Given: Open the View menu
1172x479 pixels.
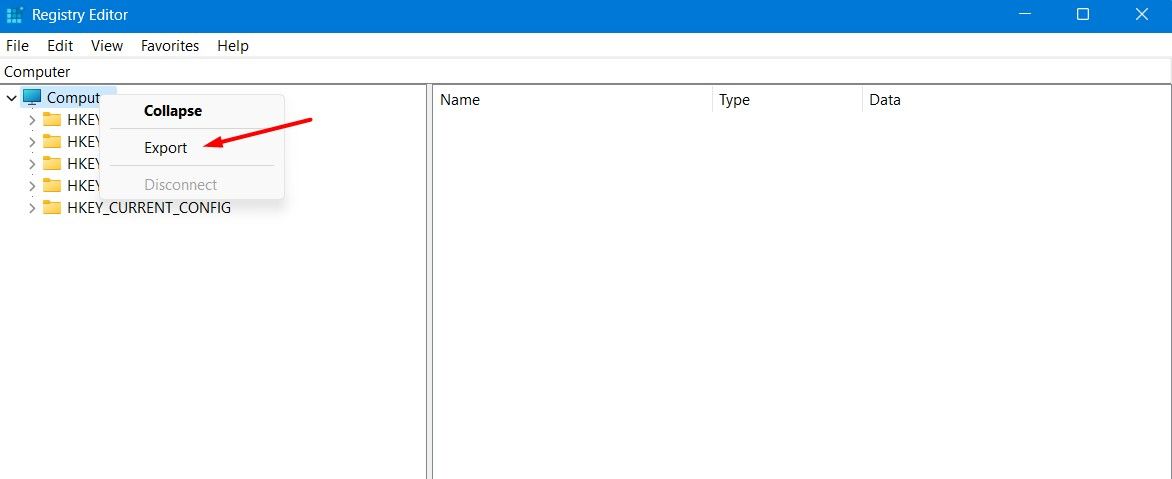Looking at the screenshot, I should click(107, 46).
